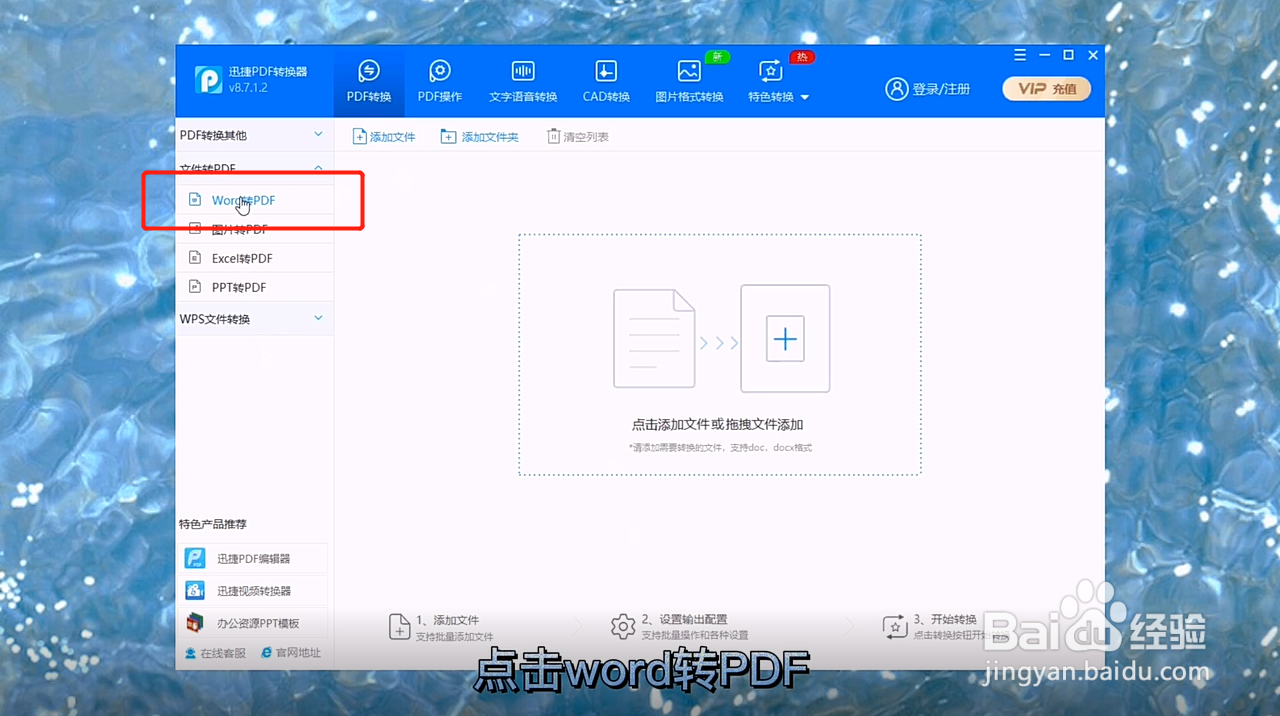
Task: Select Word转PDF in the sidebar
Action: tap(254, 200)
